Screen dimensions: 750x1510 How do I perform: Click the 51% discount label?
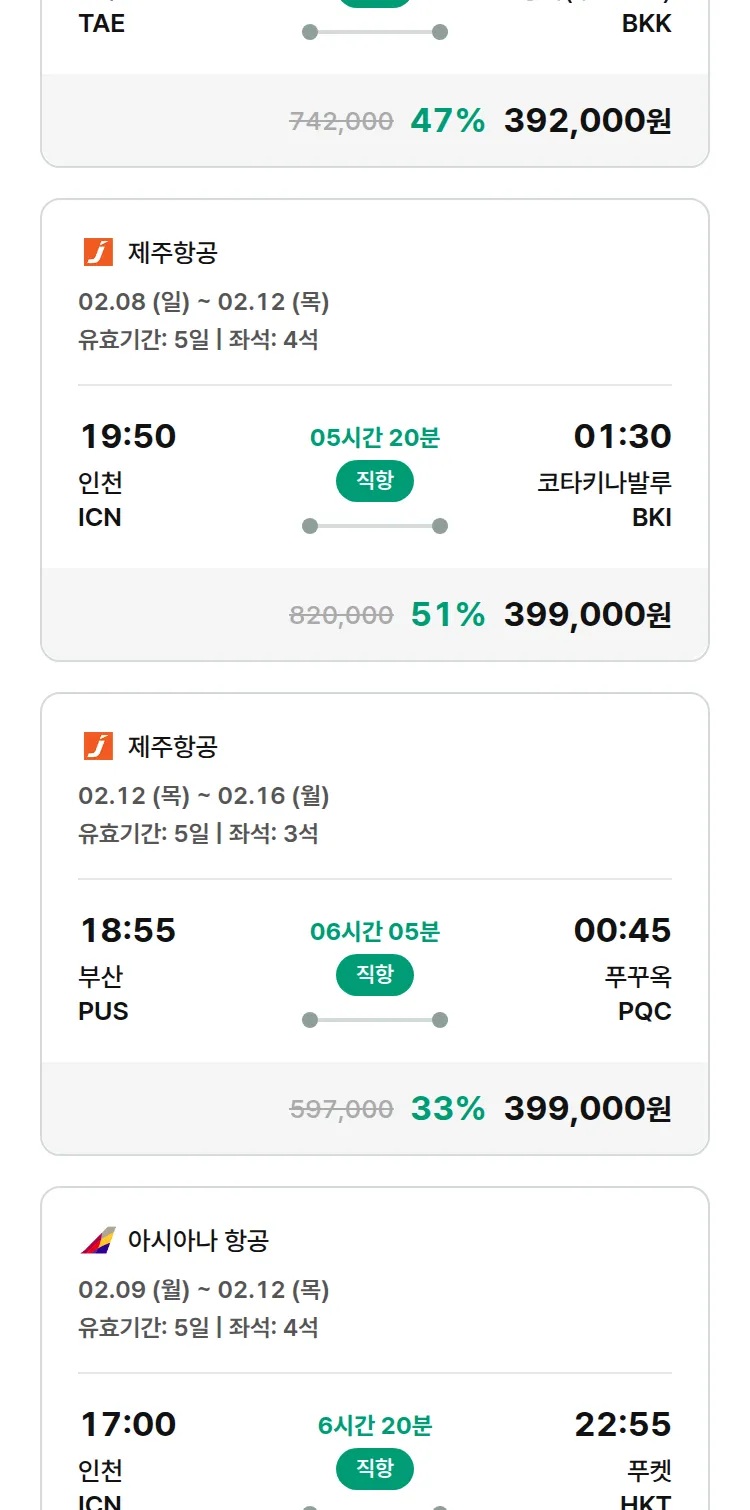click(448, 615)
